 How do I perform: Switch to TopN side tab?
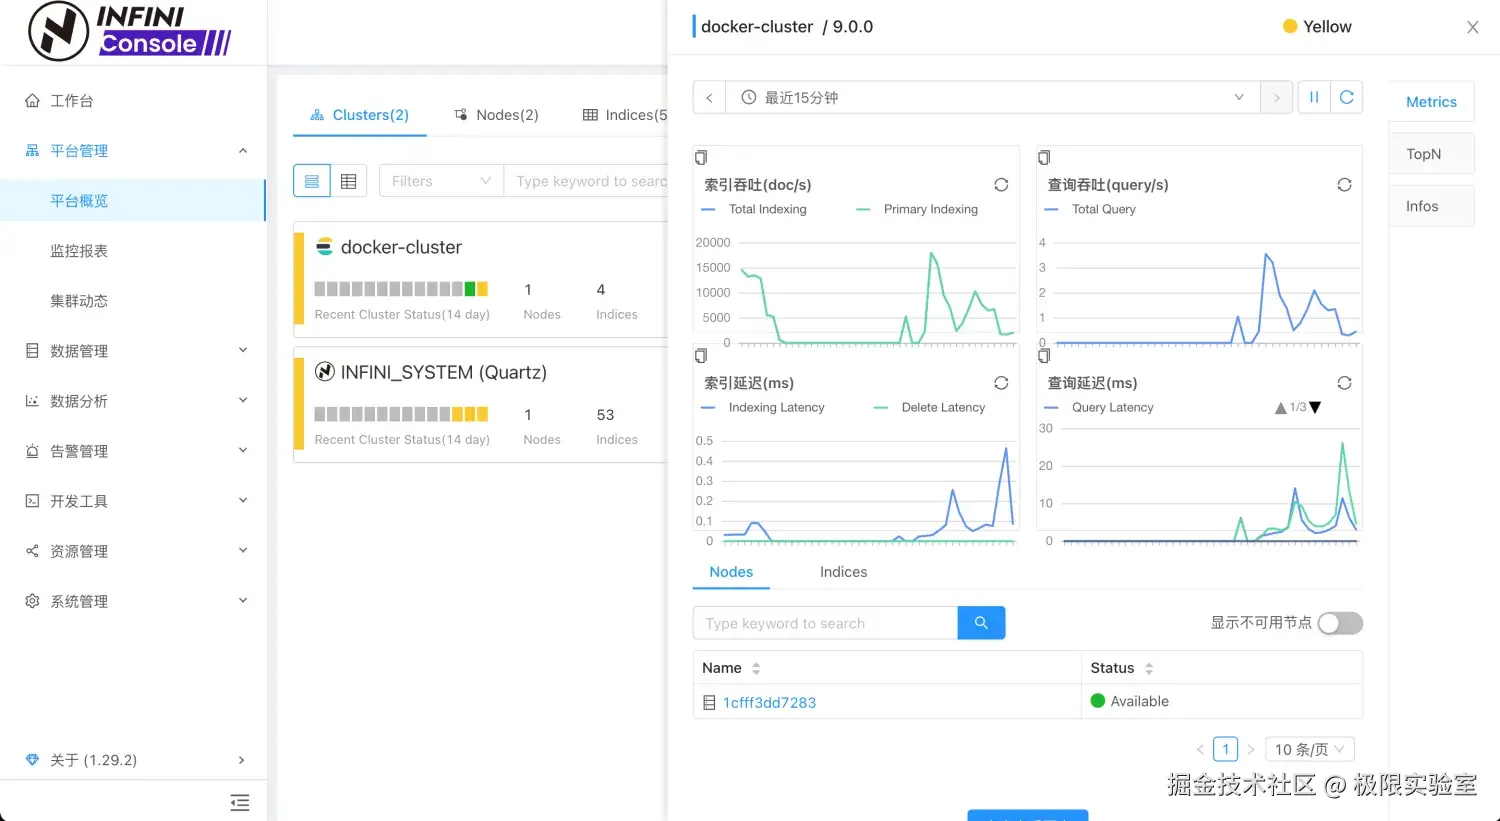pyautogui.click(x=1431, y=154)
